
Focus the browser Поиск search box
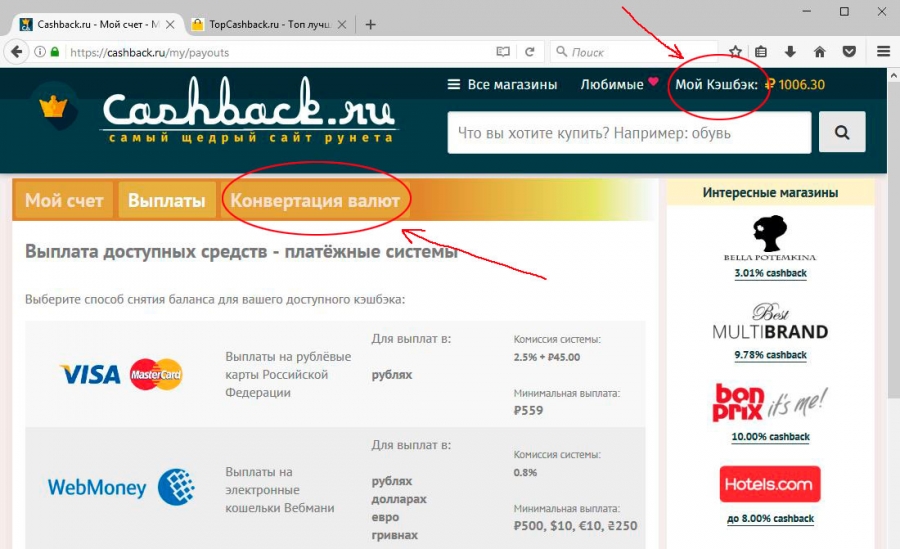pos(634,52)
